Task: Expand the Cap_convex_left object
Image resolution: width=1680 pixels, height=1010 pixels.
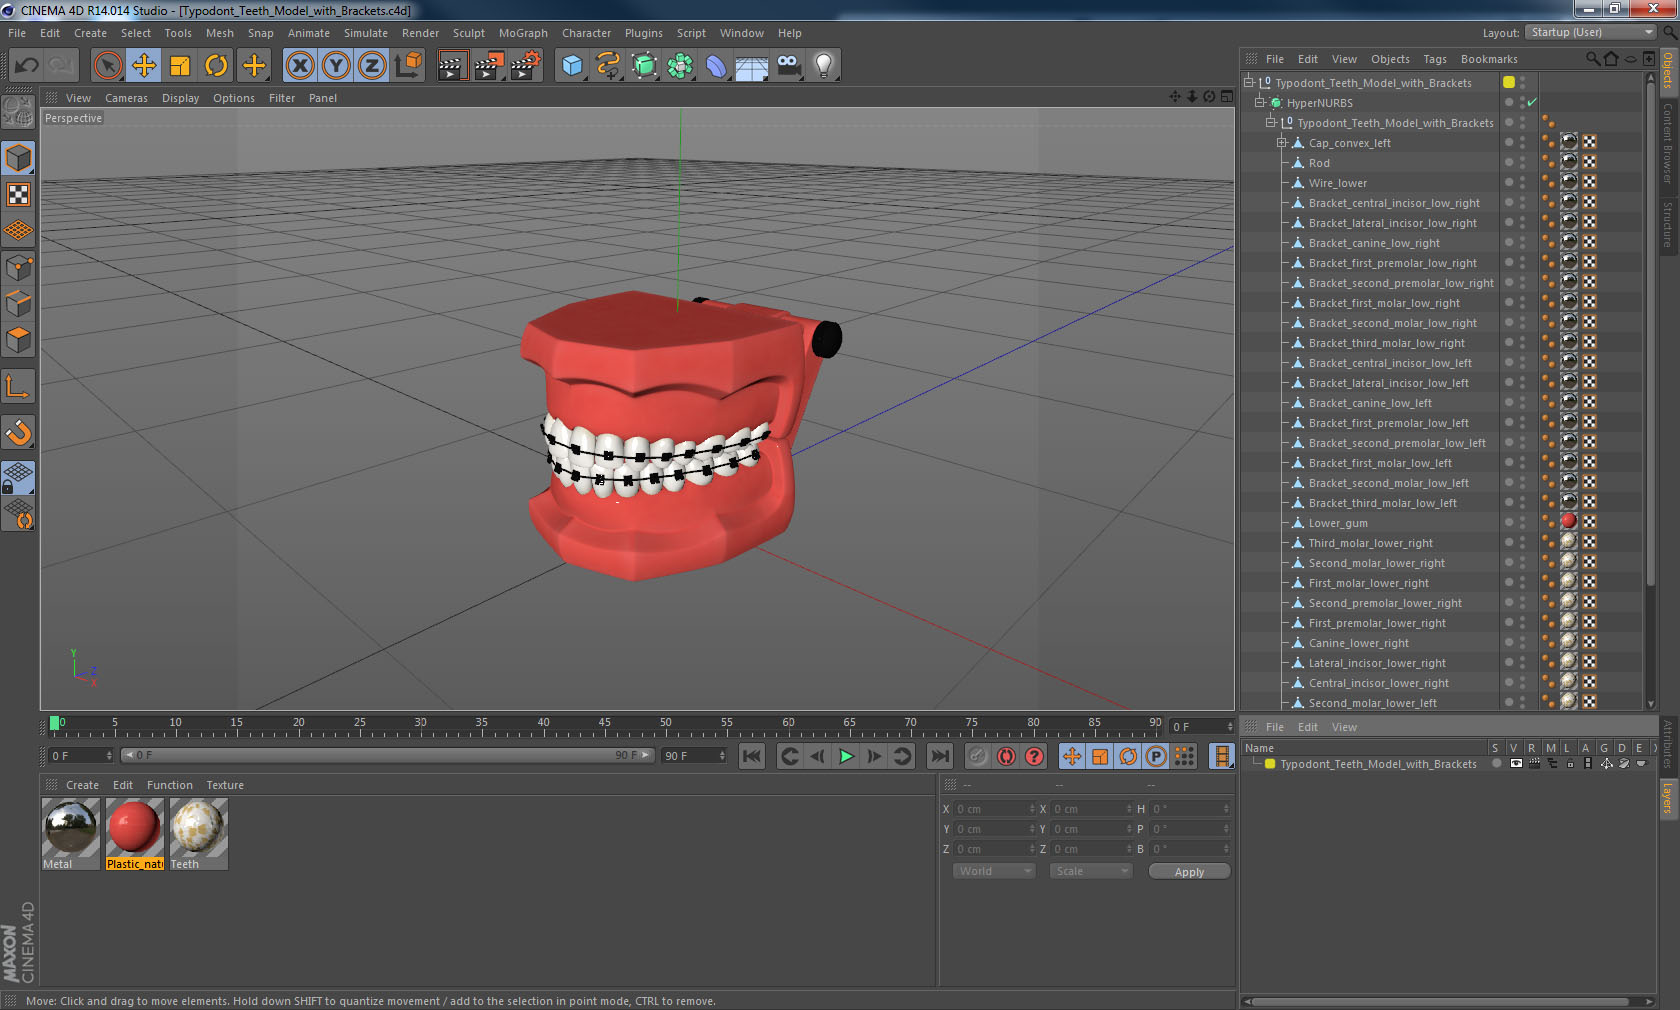Action: point(1281,142)
